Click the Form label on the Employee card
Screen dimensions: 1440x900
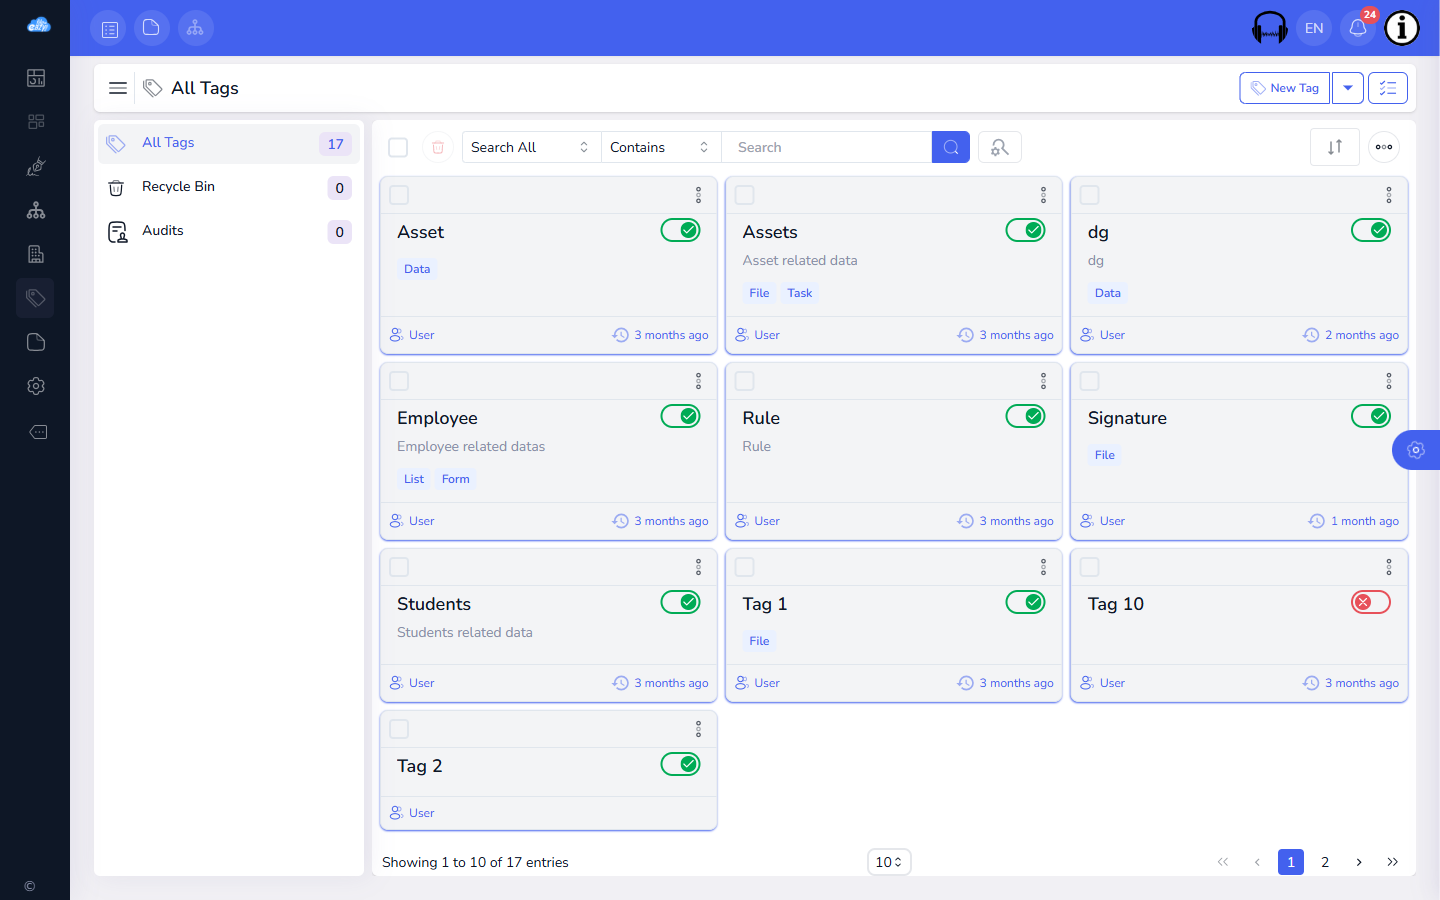pos(456,479)
